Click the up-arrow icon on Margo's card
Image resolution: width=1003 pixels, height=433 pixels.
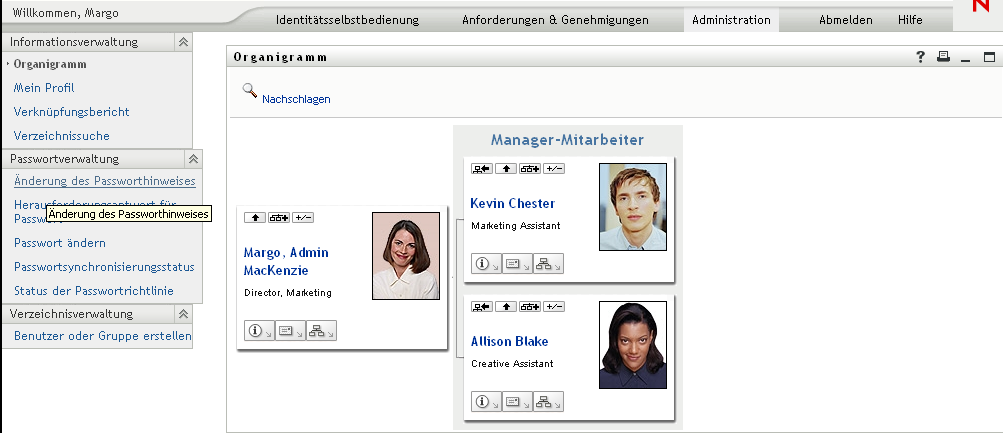click(x=255, y=218)
